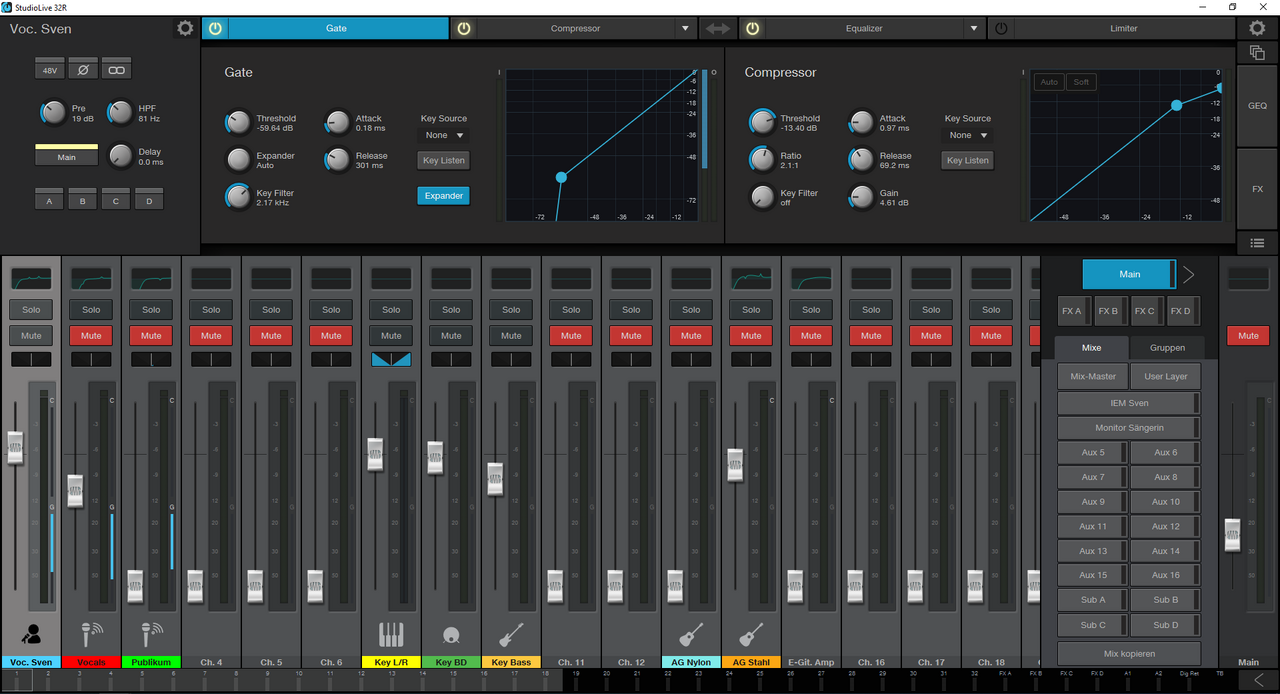
Task: Open the global settings gear at top right
Action: point(1258,28)
